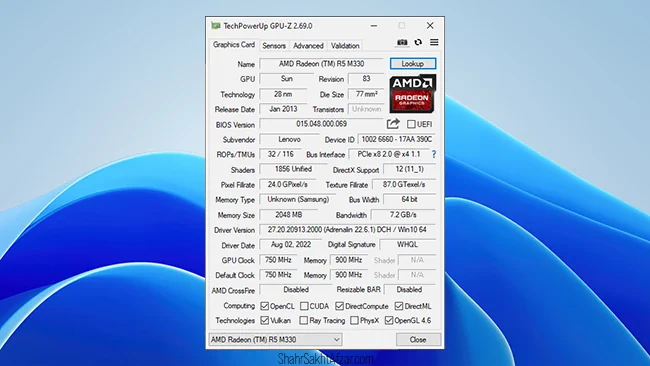The height and width of the screenshot is (366, 650).
Task: Click the AMD Radeon Graphics logo
Action: [412, 94]
